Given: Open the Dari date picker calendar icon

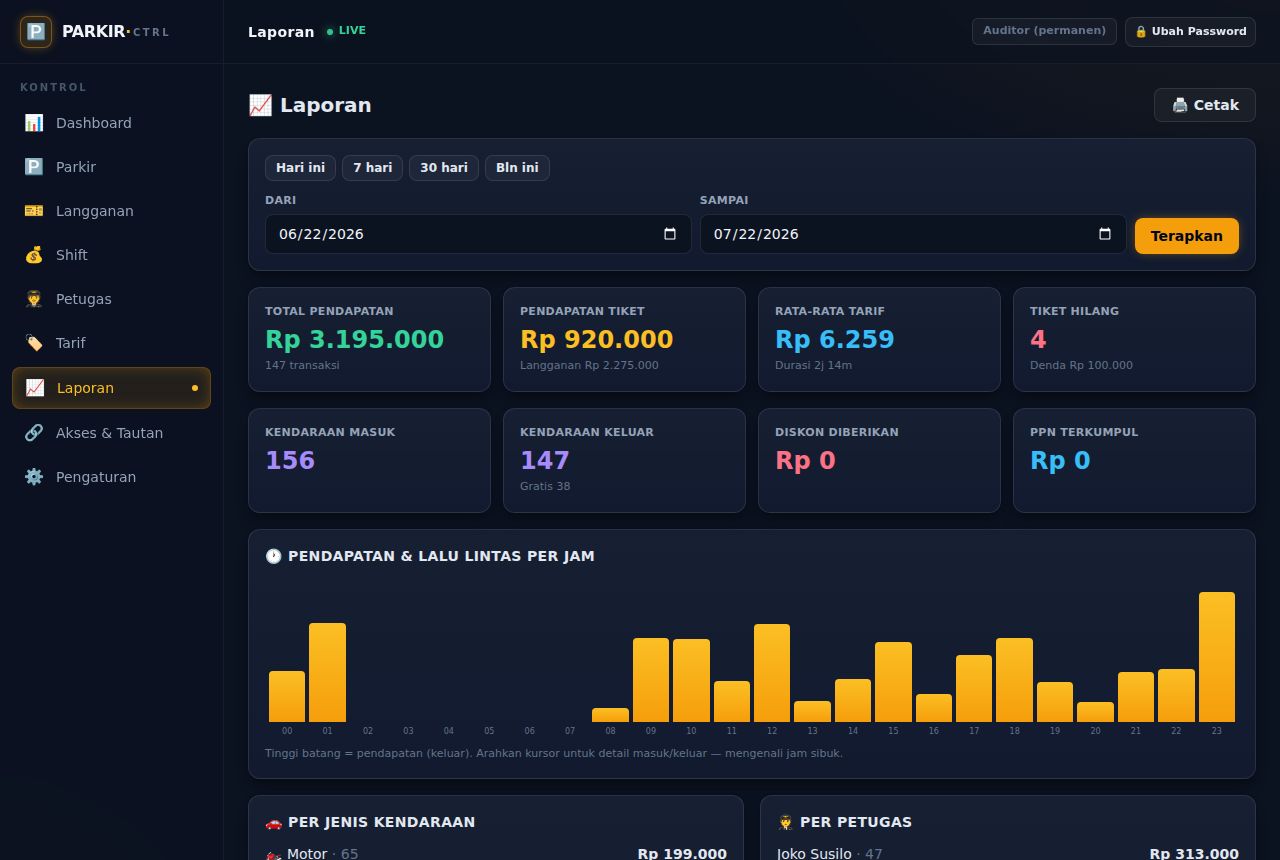Looking at the screenshot, I should coord(670,234).
